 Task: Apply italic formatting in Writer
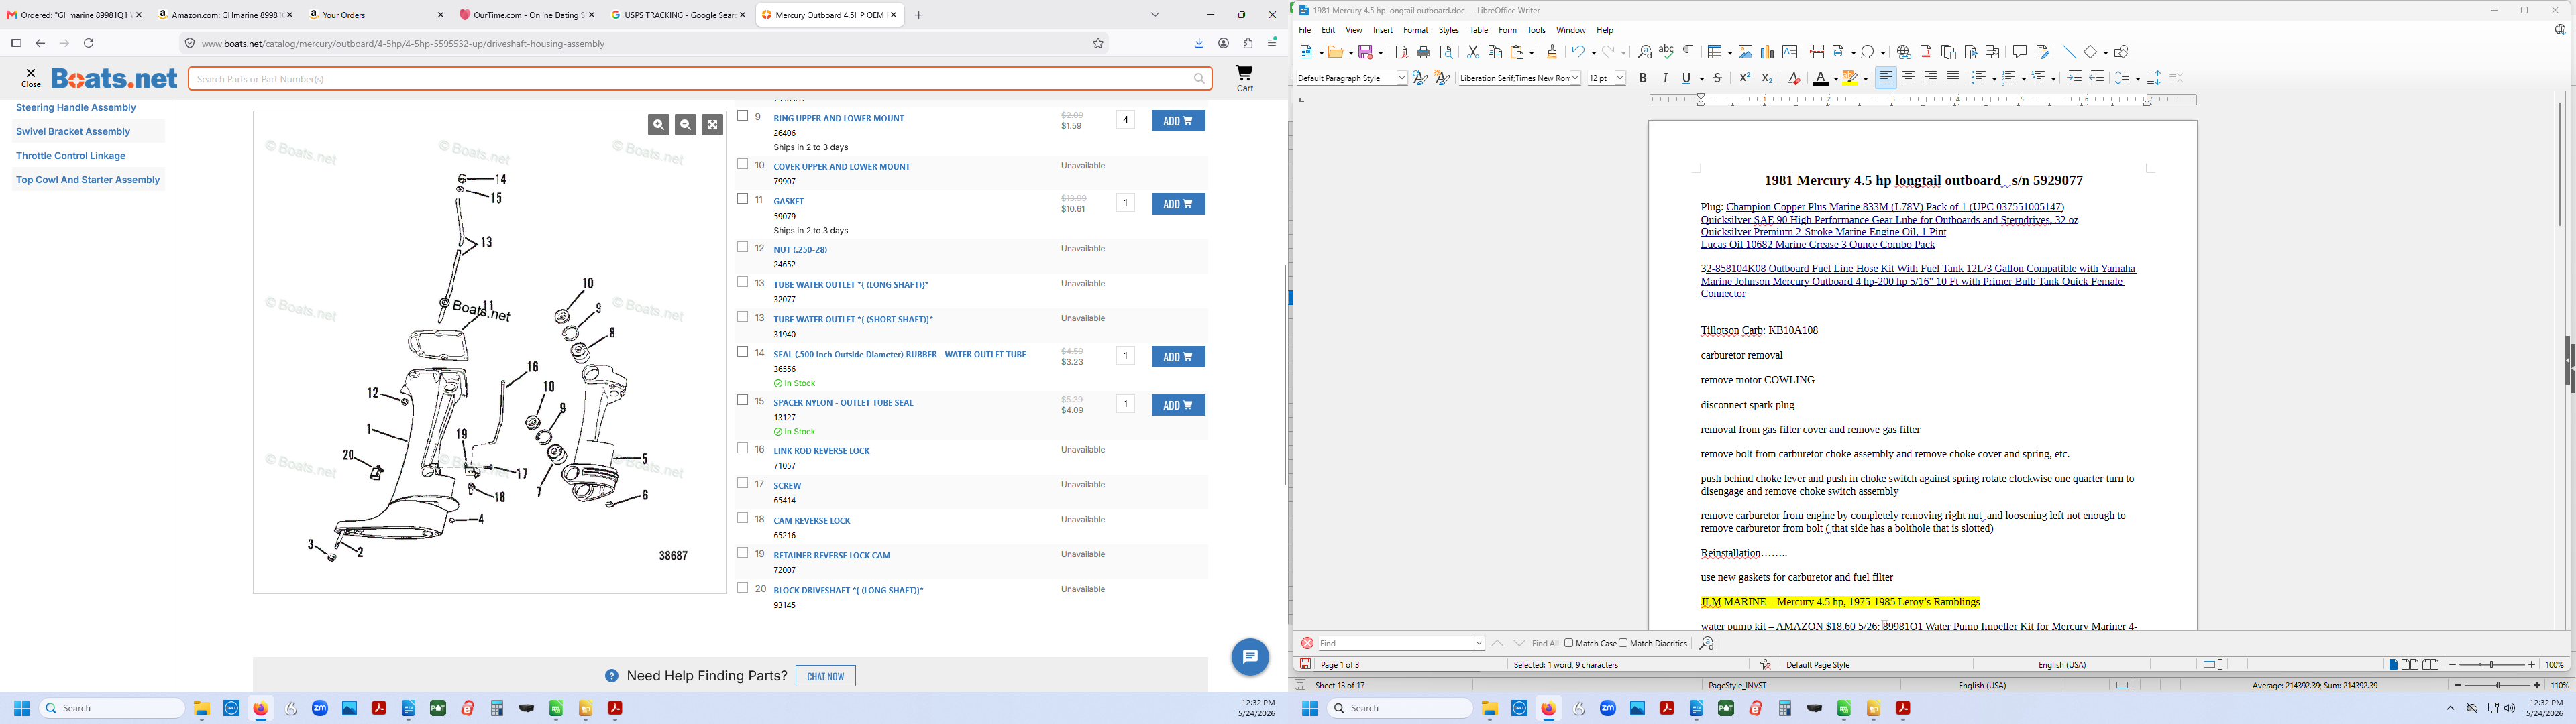click(1665, 78)
